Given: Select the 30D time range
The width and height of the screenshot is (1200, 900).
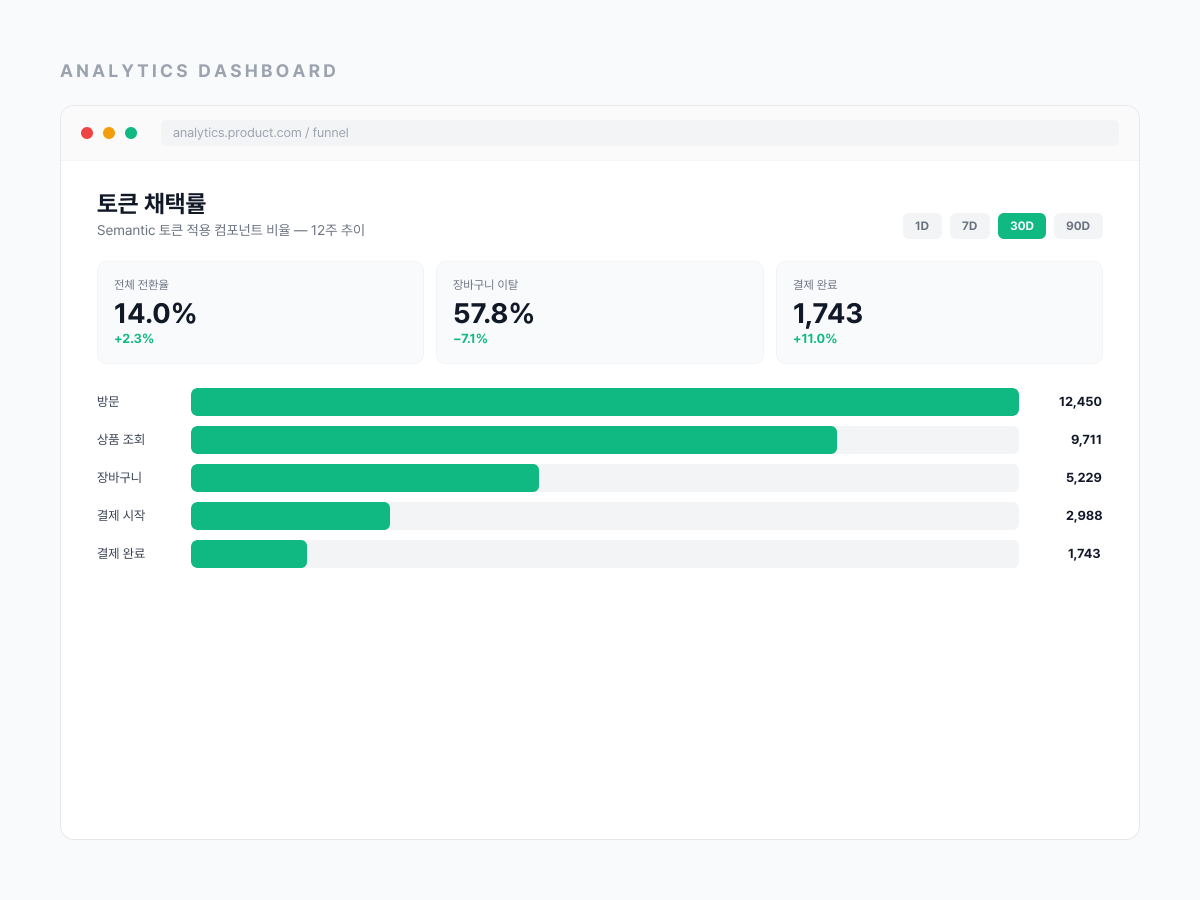Looking at the screenshot, I should point(1022,226).
